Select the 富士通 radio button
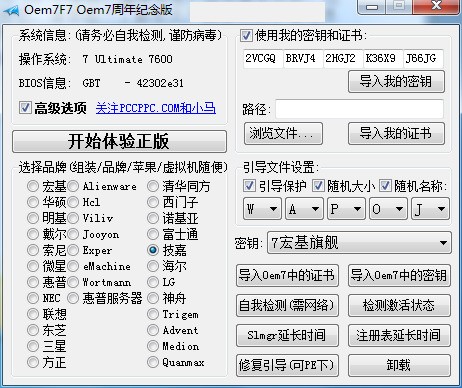The height and width of the screenshot is (388, 462). [153, 234]
